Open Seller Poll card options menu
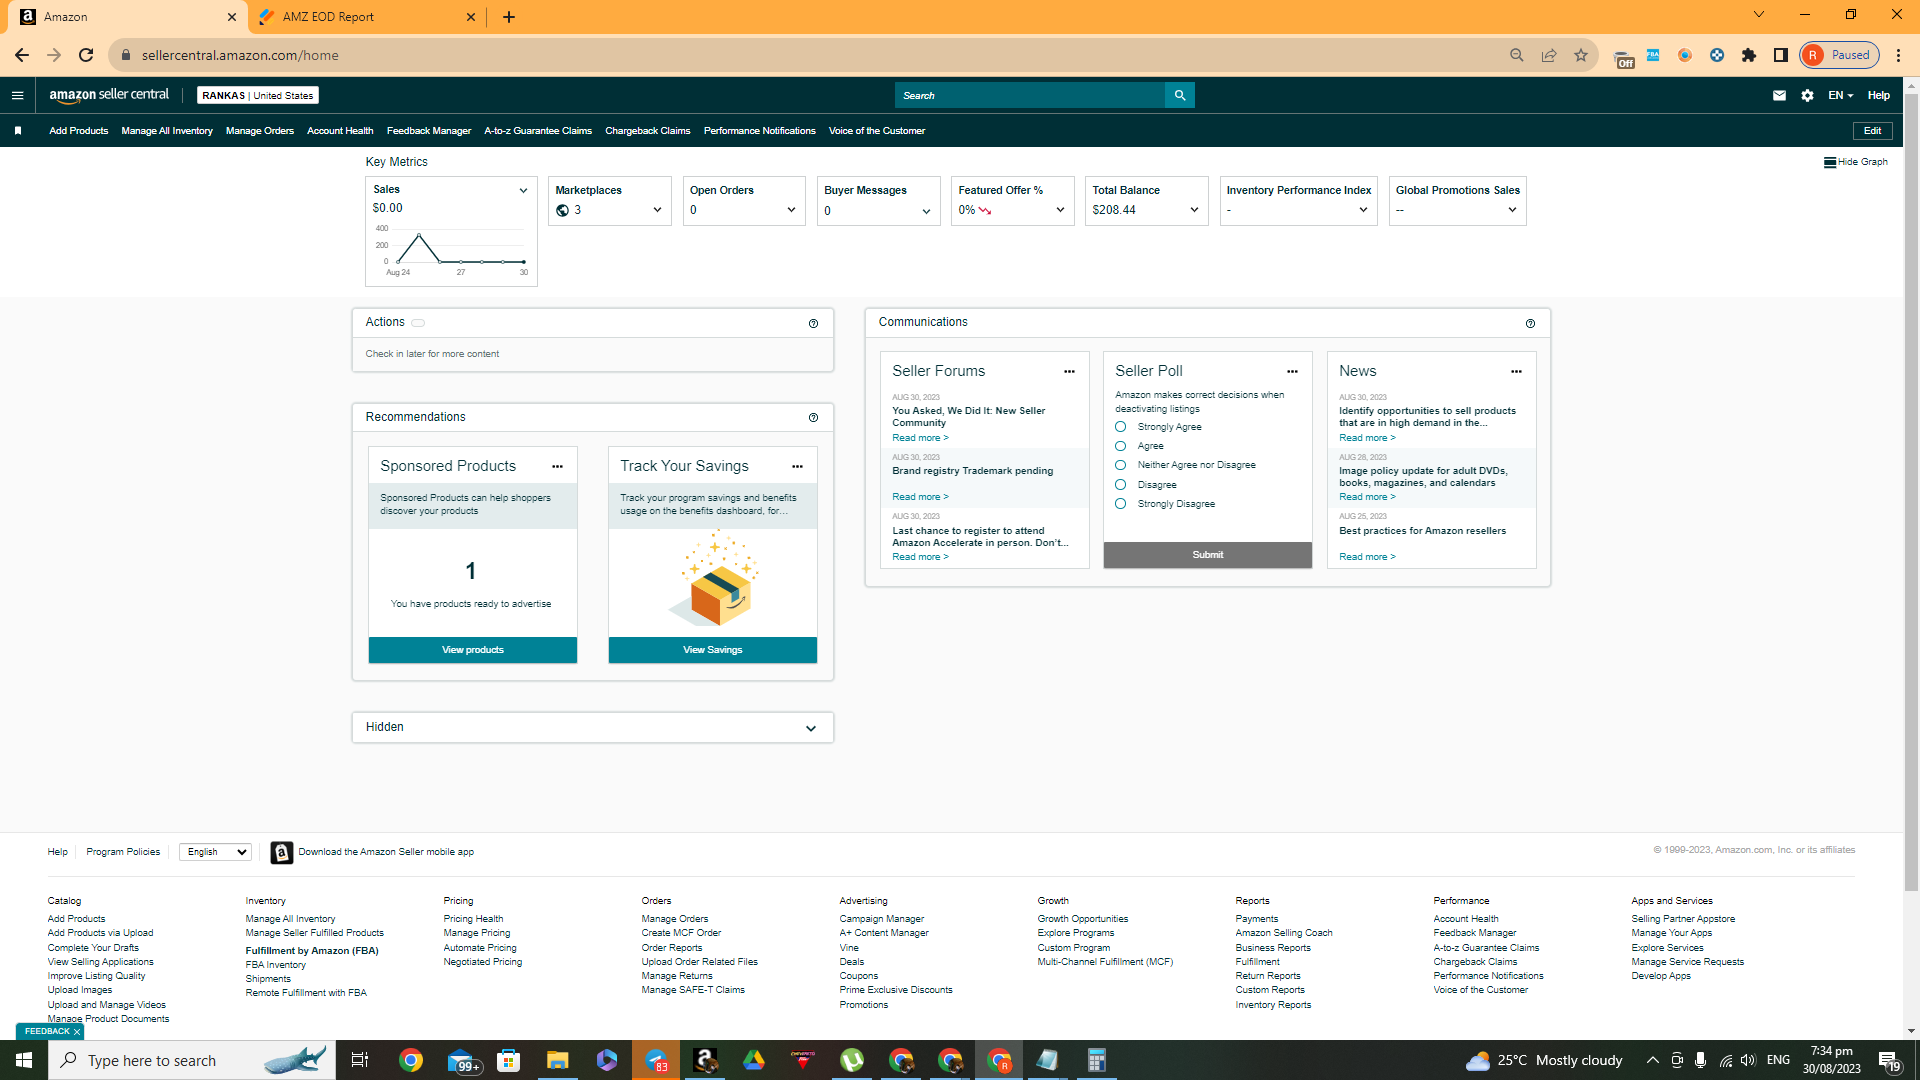This screenshot has width=1920, height=1080. click(x=1292, y=372)
